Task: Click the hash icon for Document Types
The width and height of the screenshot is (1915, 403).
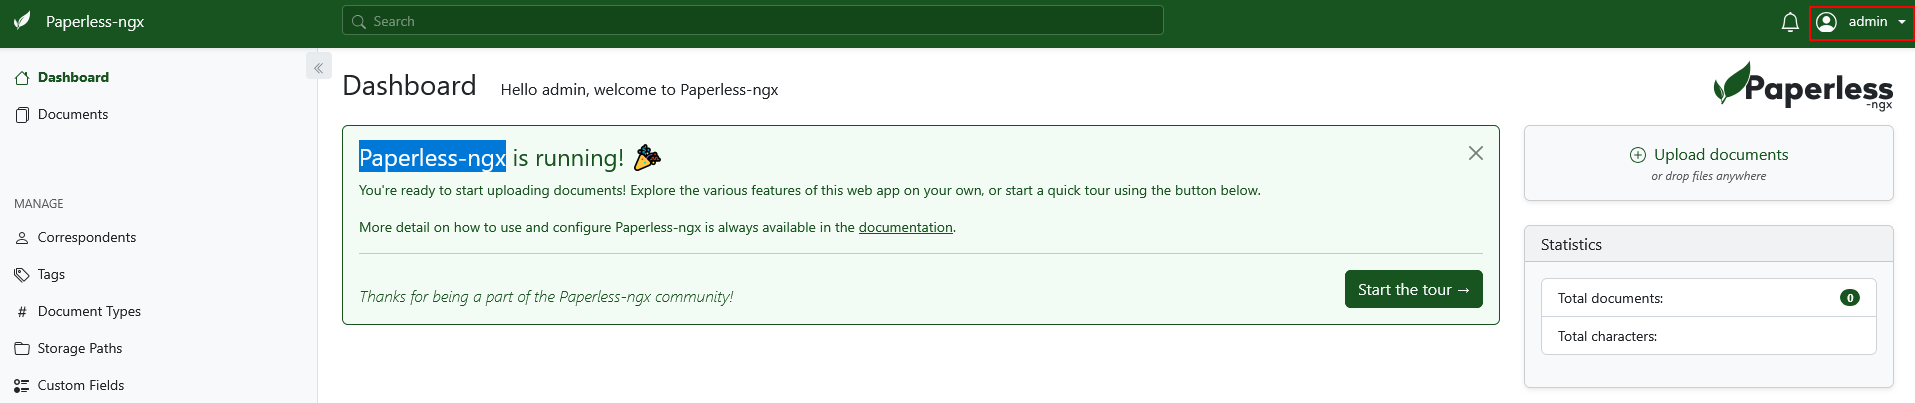Action: coord(22,311)
